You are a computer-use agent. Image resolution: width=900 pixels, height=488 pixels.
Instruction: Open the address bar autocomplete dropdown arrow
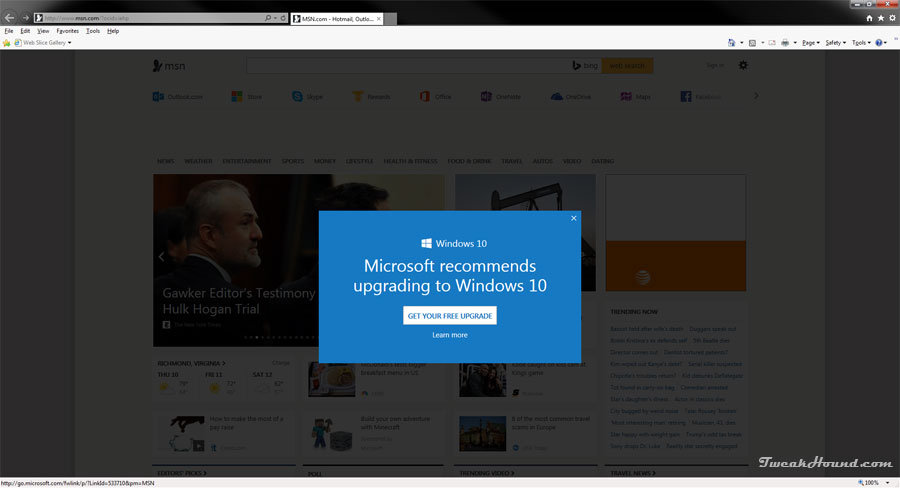coord(276,18)
